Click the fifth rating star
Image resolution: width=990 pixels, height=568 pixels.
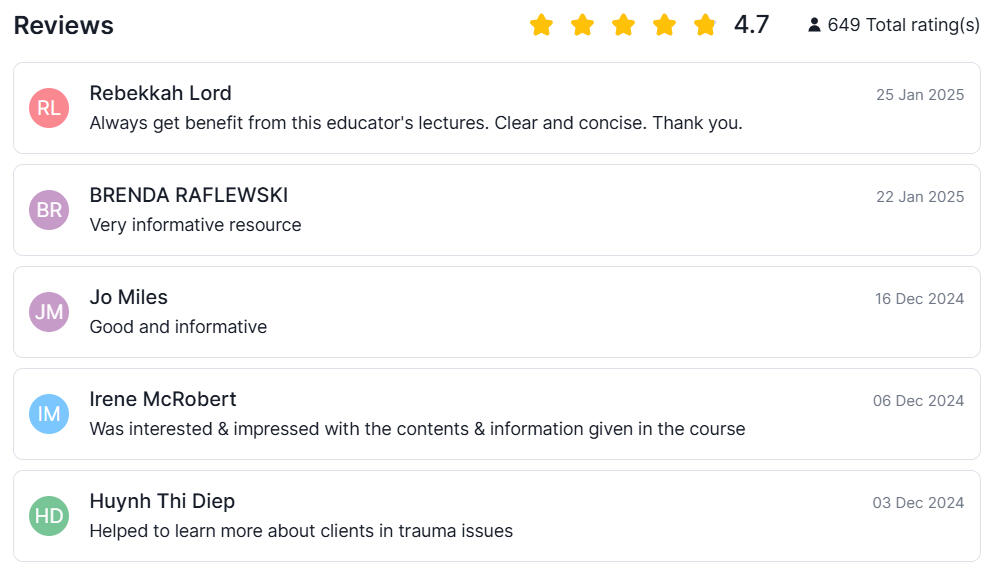tap(705, 25)
